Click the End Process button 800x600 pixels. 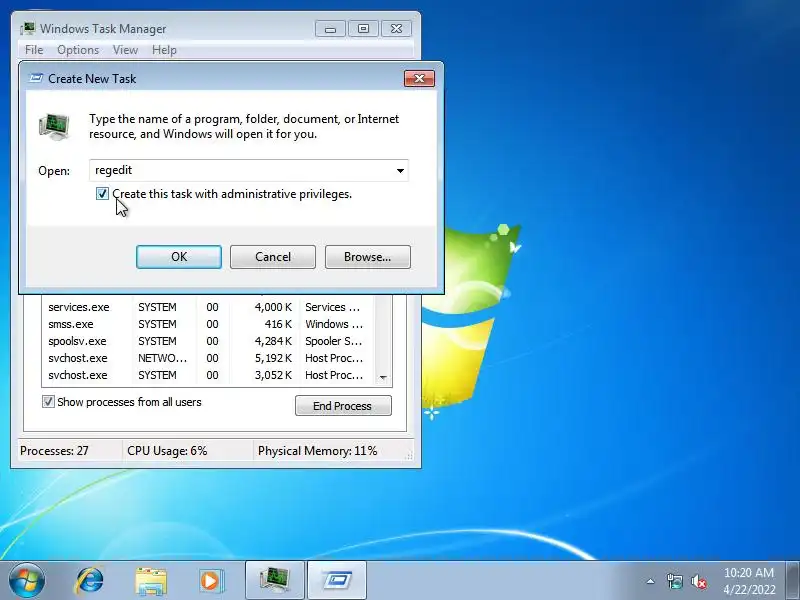coord(343,406)
